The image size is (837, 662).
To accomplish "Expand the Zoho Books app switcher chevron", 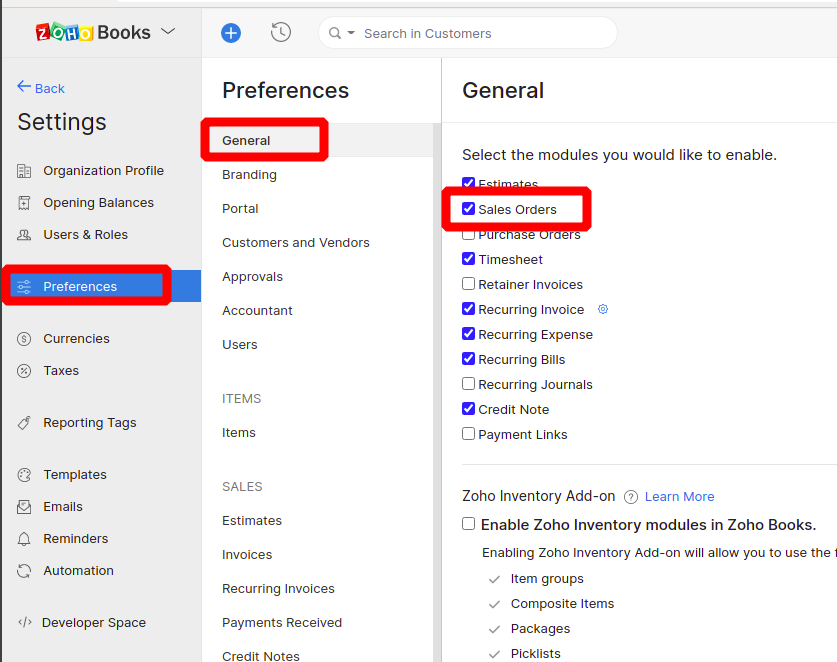I will tap(168, 31).
